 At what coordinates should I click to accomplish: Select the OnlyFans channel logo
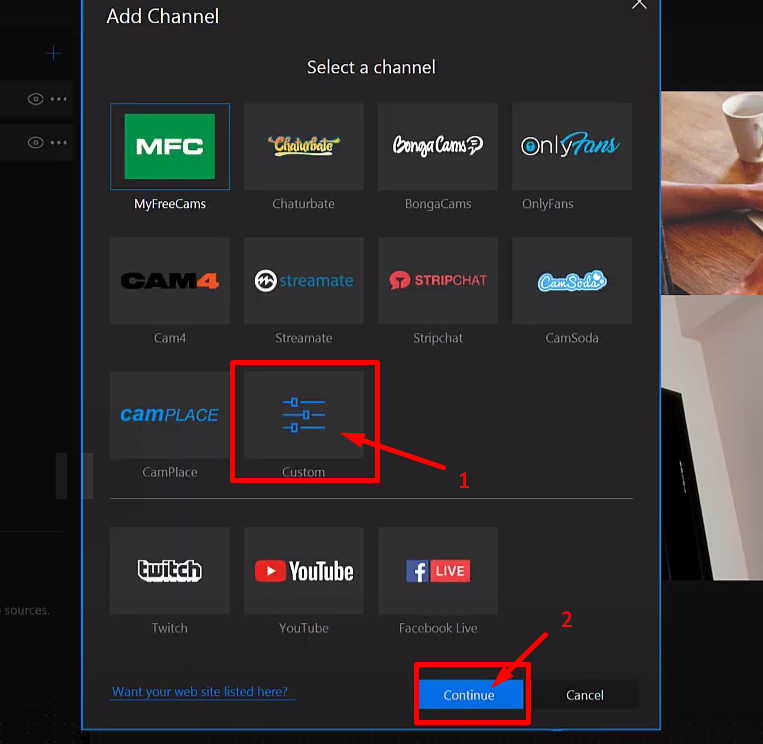click(572, 146)
